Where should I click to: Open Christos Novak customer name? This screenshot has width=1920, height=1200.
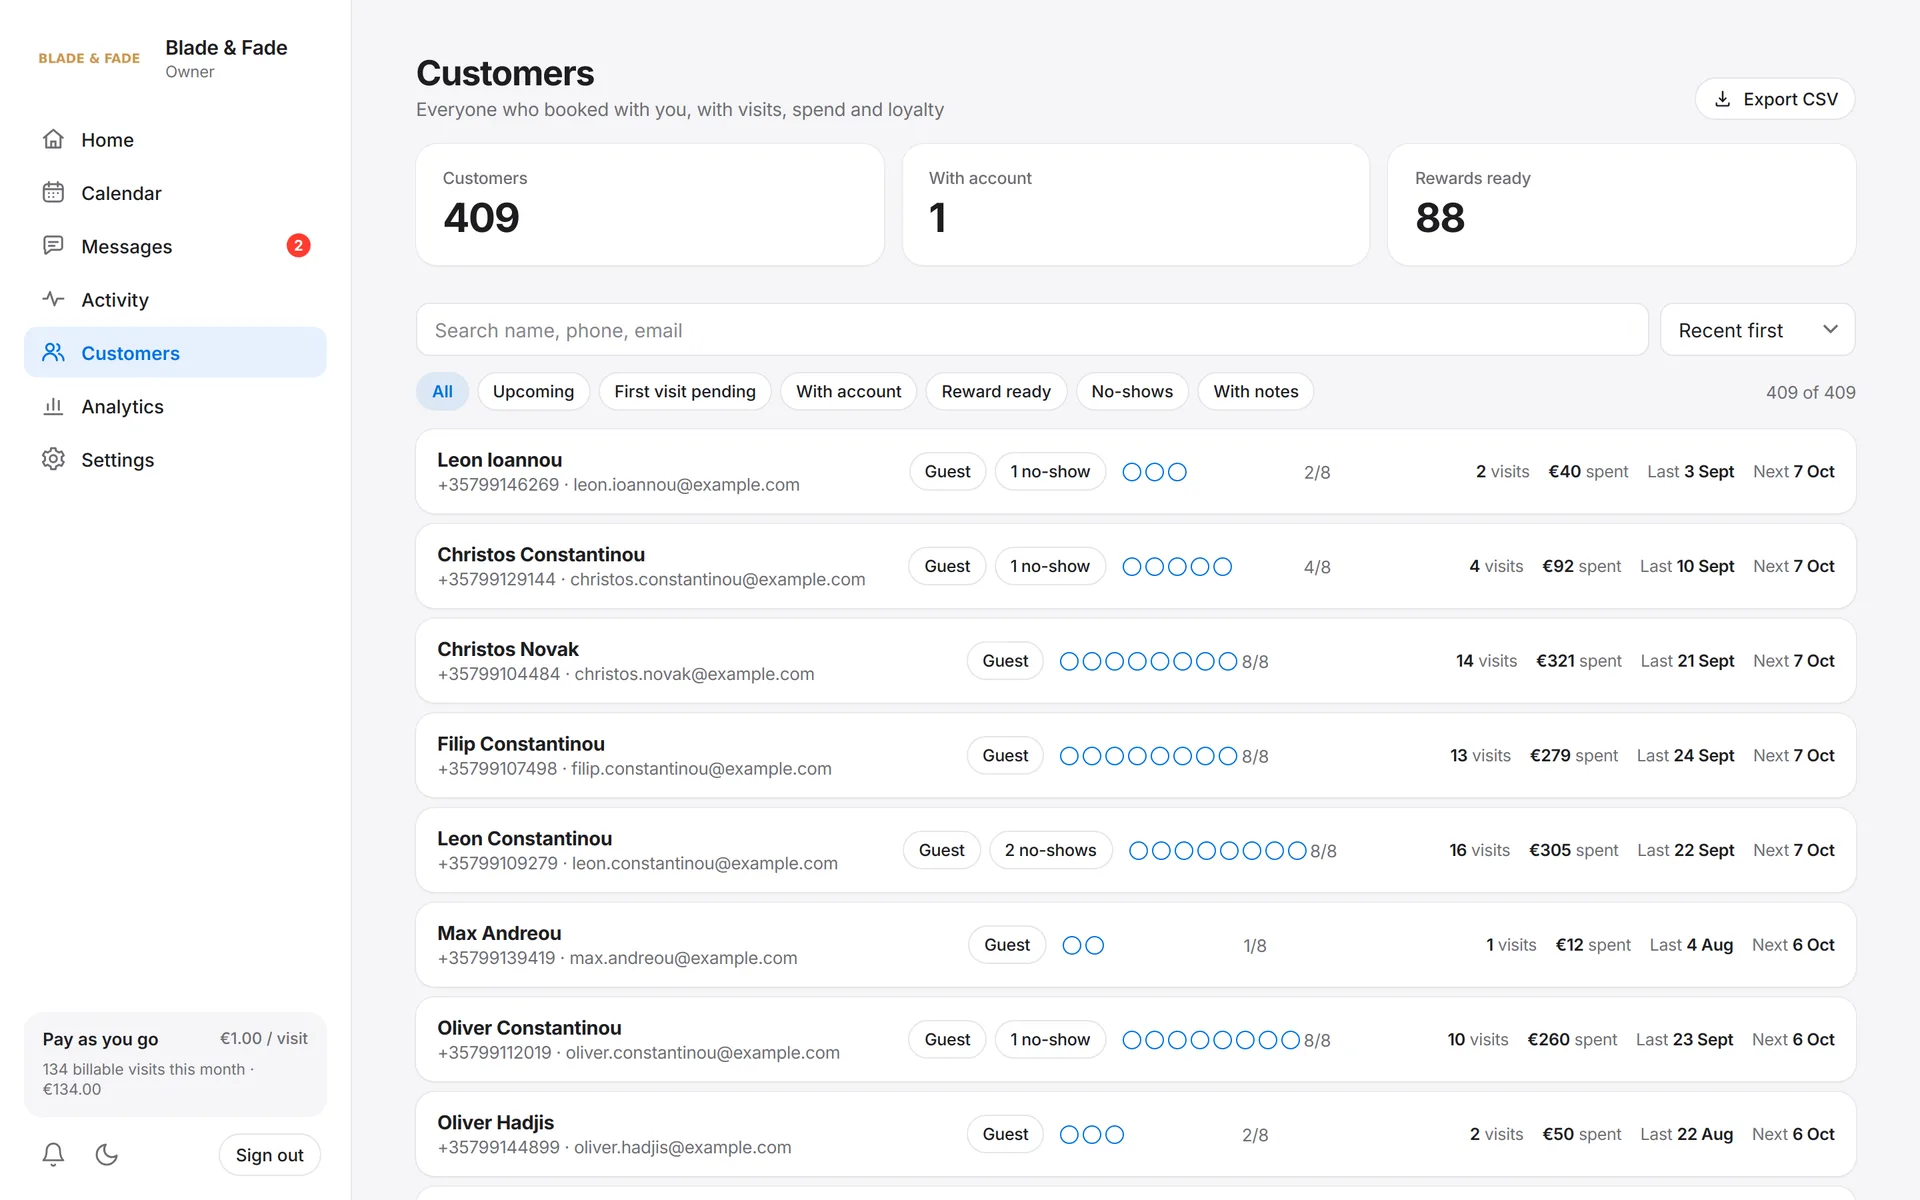click(508, 649)
